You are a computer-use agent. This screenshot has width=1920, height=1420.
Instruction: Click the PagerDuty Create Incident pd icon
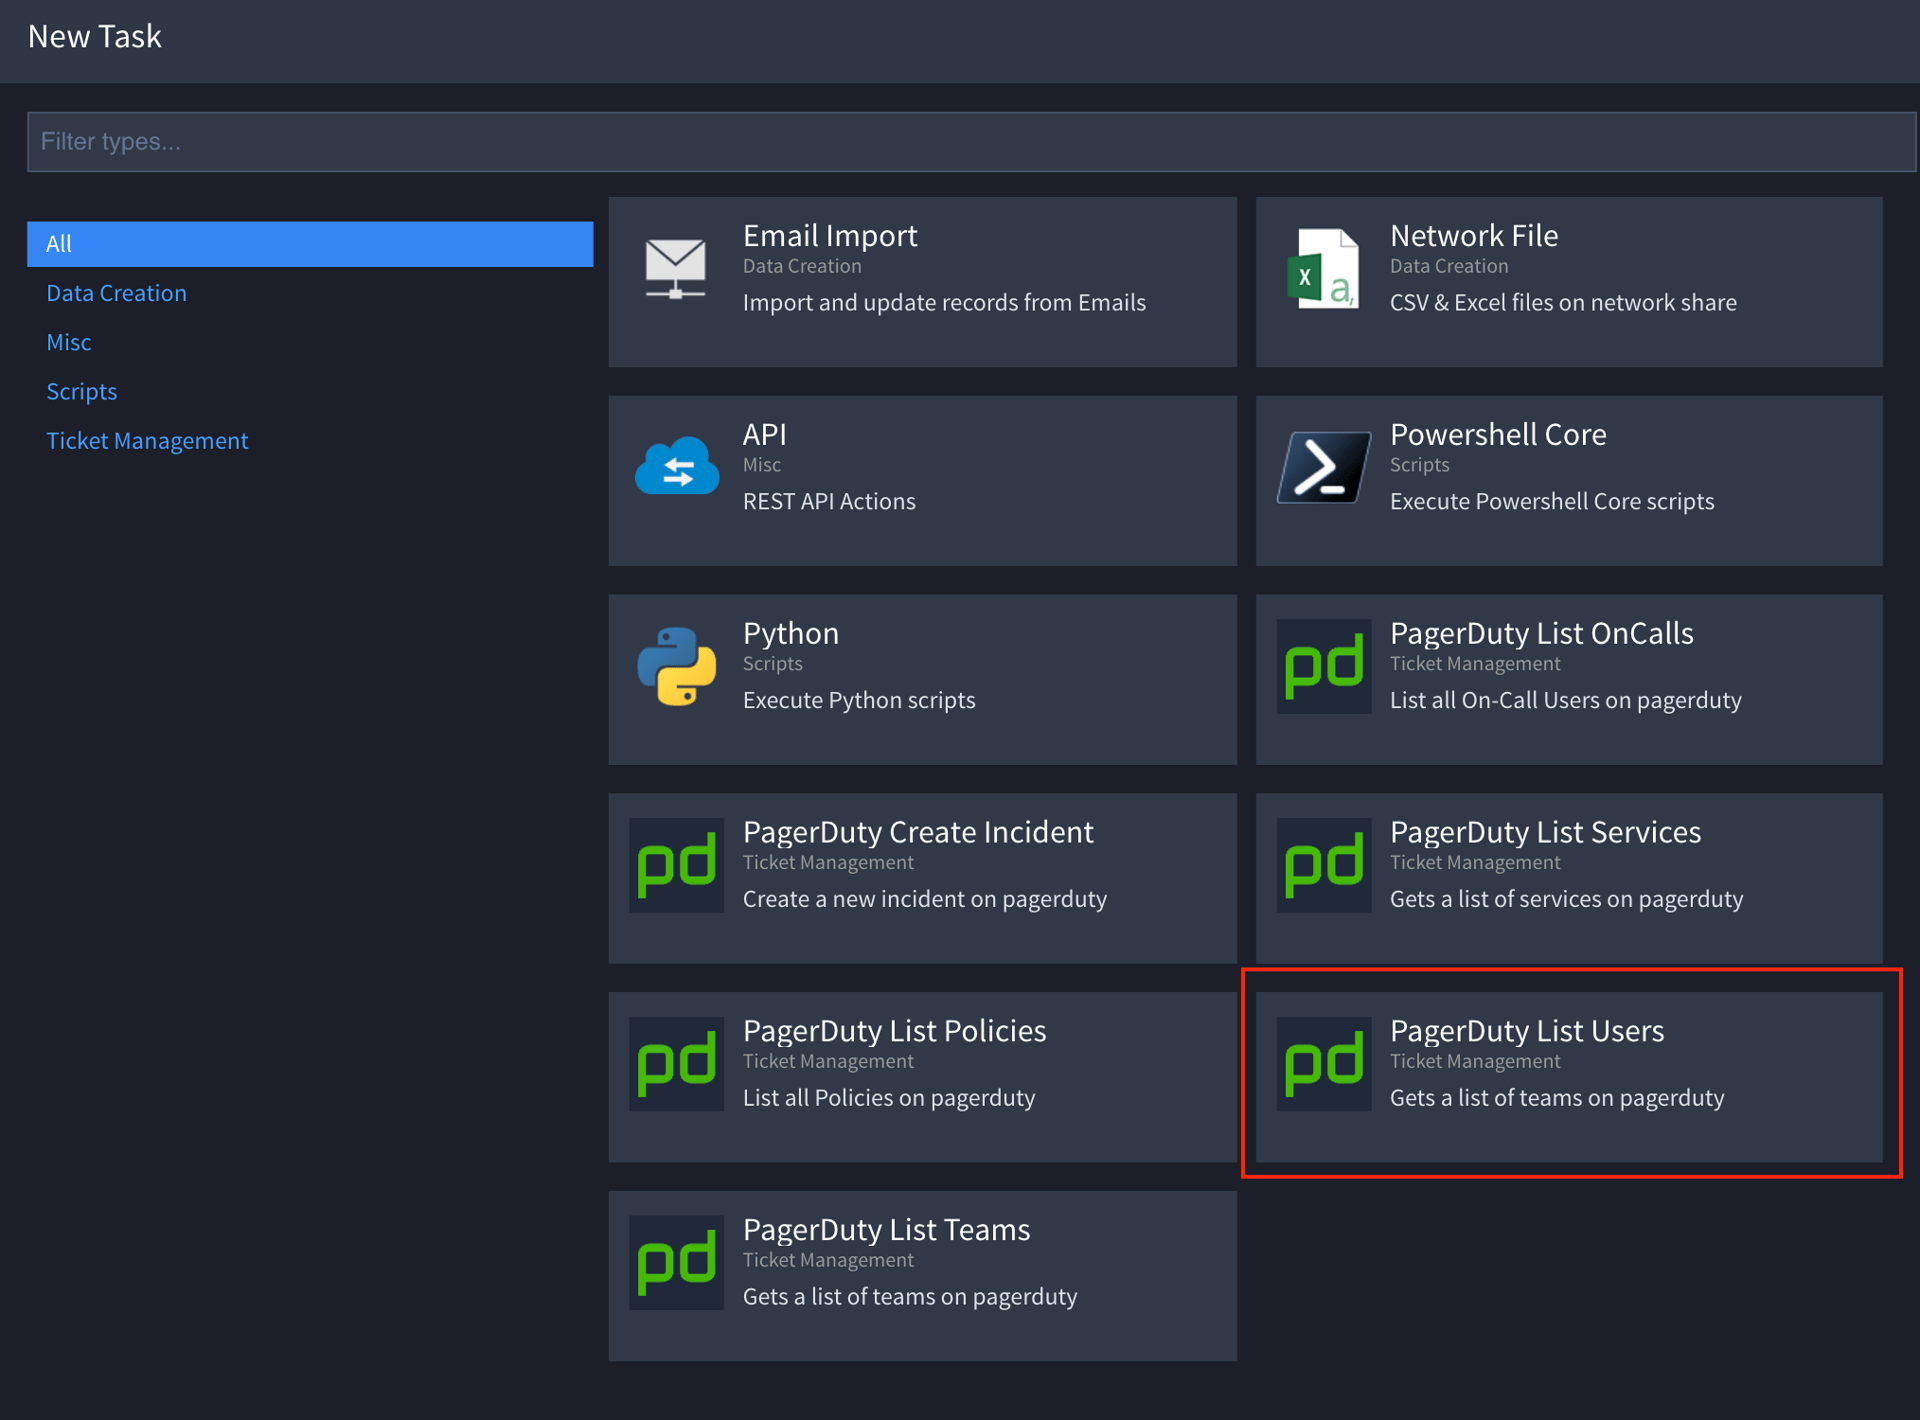tap(677, 865)
